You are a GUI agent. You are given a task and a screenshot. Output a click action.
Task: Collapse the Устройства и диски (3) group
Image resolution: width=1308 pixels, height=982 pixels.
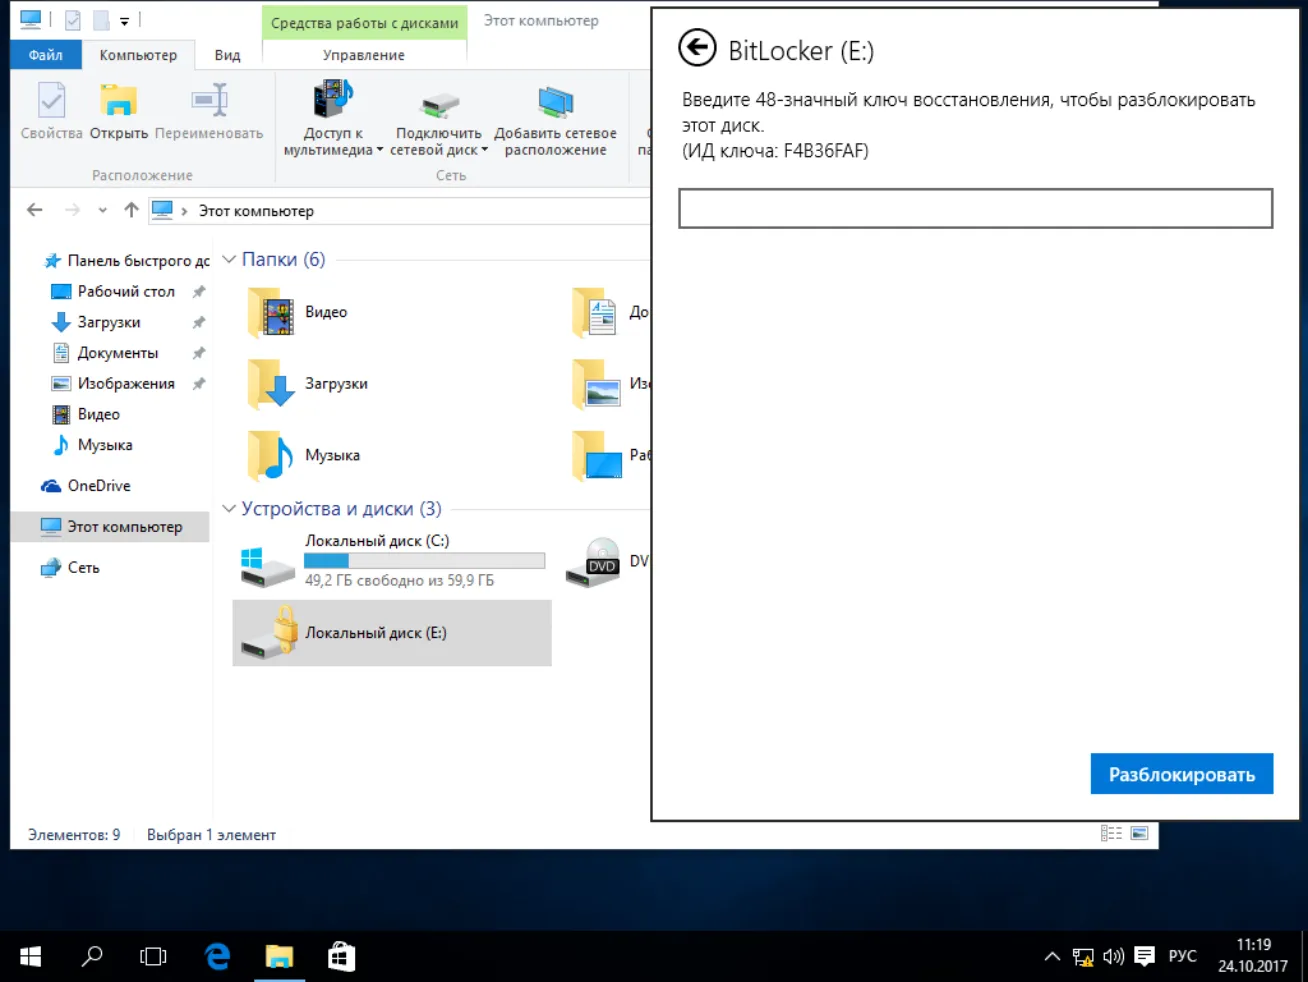[229, 509]
